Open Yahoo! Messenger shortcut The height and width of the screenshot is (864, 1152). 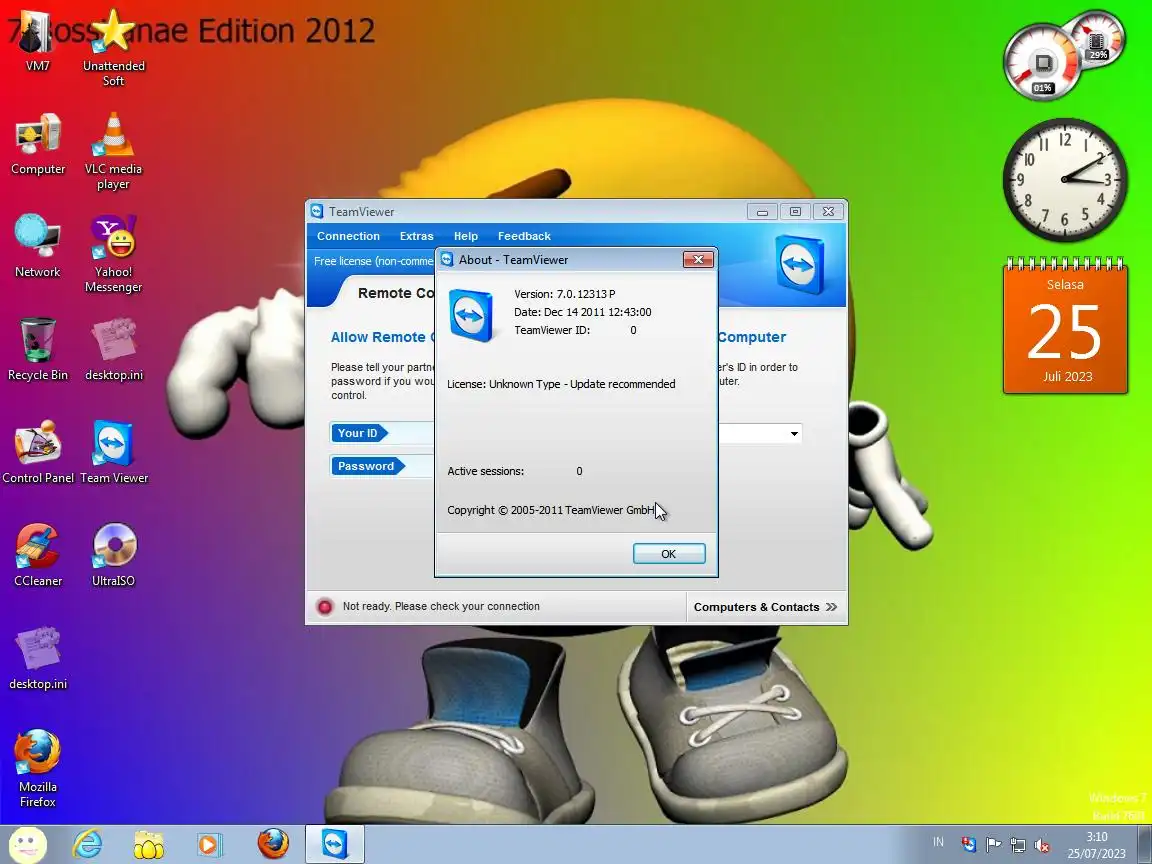click(113, 254)
